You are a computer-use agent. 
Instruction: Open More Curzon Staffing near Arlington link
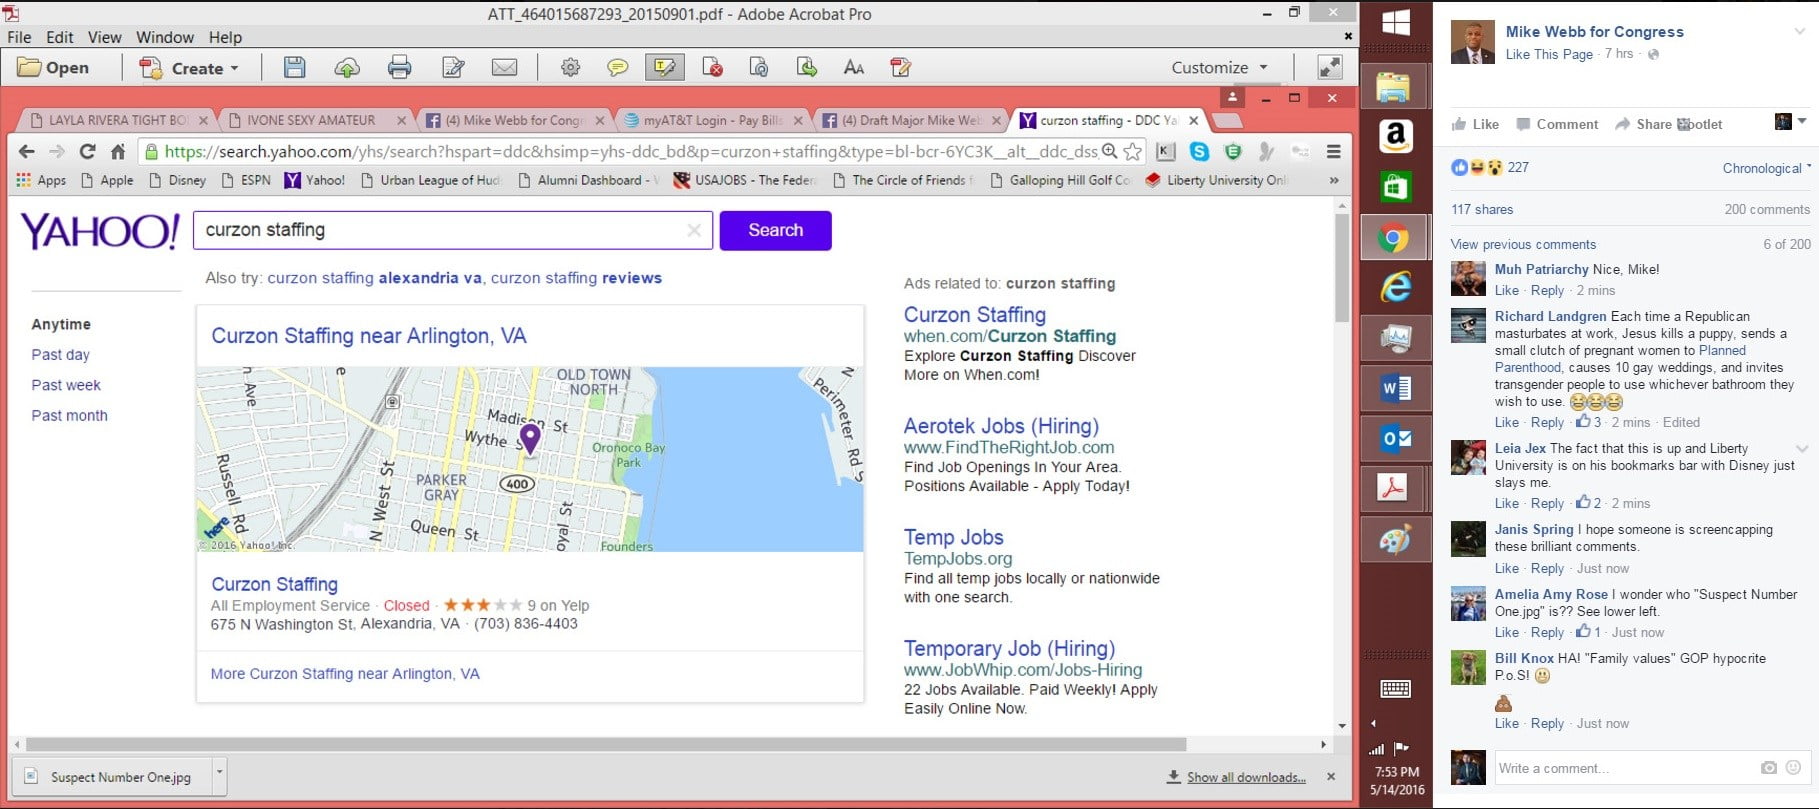[x=345, y=674]
